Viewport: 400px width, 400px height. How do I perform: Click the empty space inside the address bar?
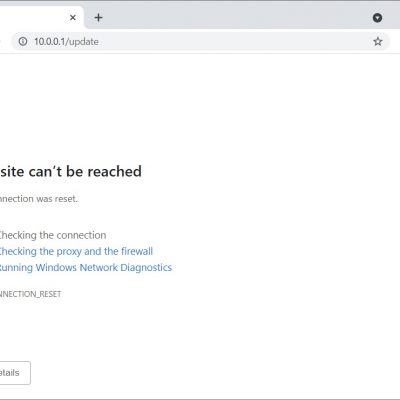(233, 42)
